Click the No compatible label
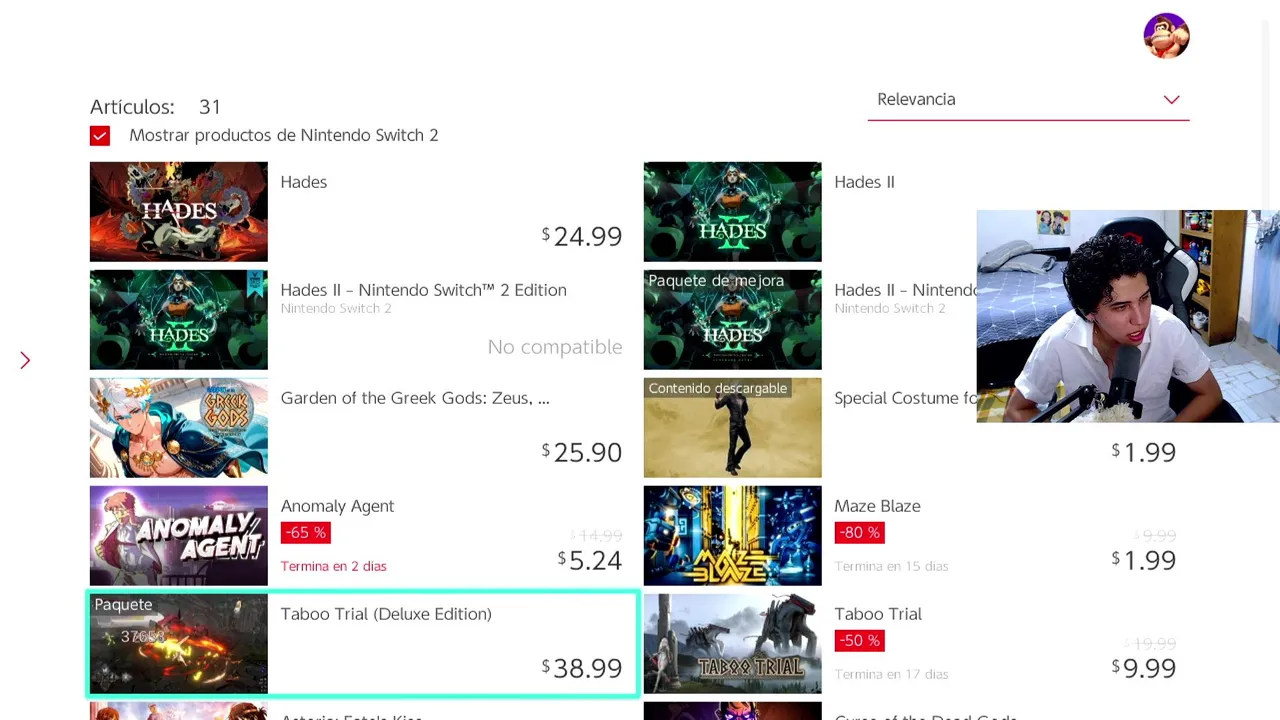The height and width of the screenshot is (720, 1280). (x=555, y=347)
